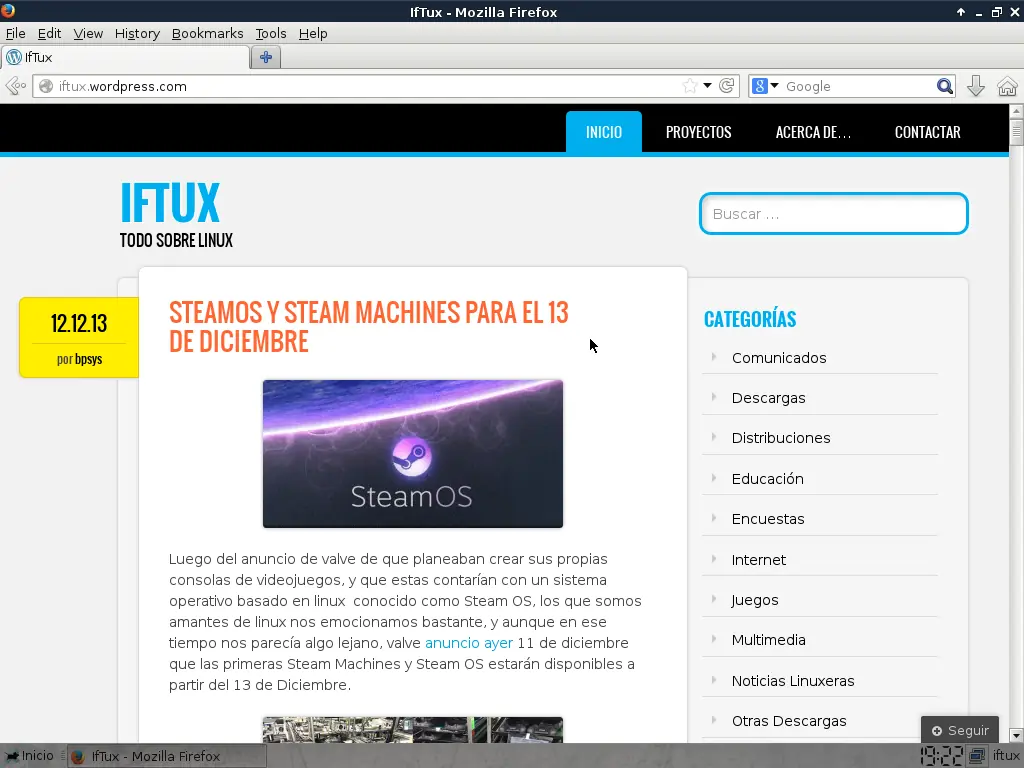
Task: Click the scrollbar up arrow
Action: tap(1016, 111)
